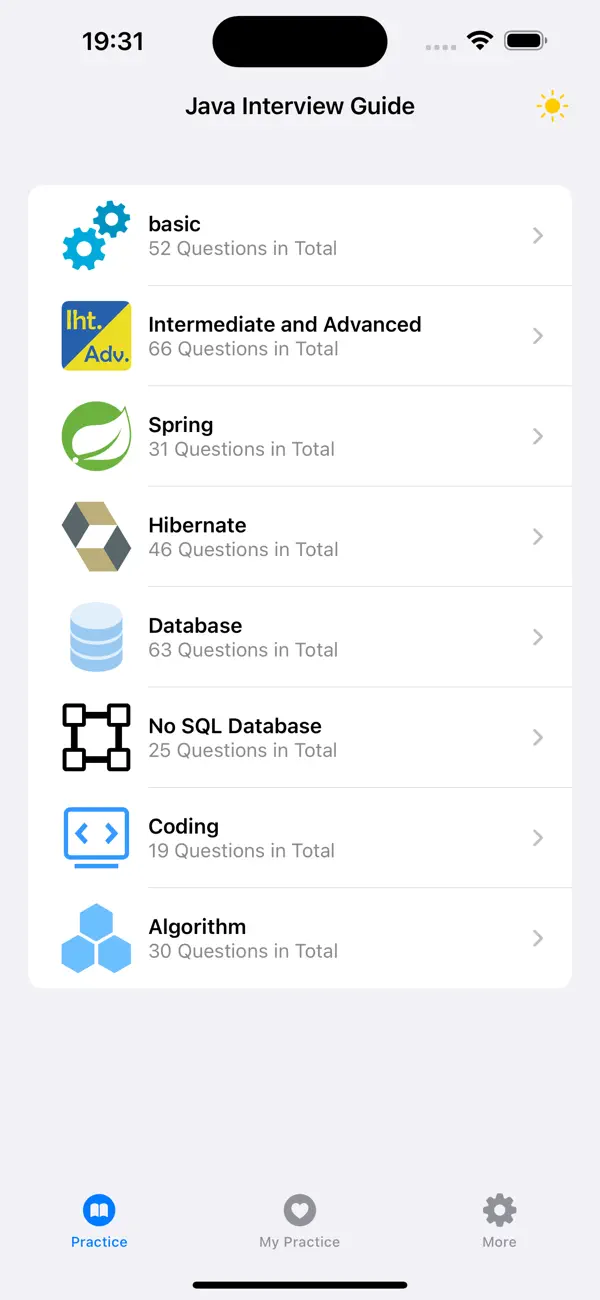600x1300 pixels.
Task: Tap the Coding code-screen icon
Action: pyautogui.click(x=96, y=838)
